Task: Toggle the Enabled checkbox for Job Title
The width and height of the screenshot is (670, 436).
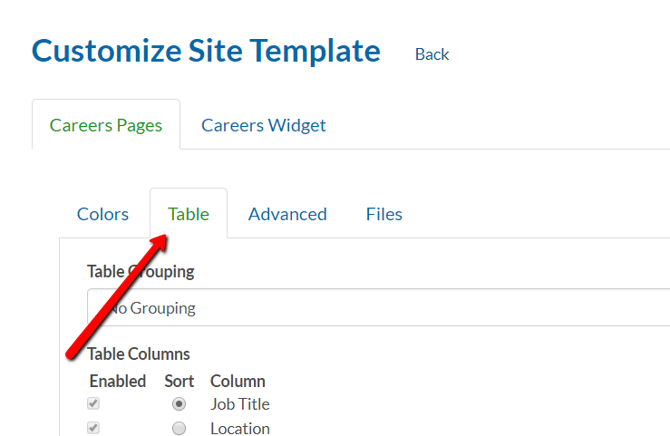Action: click(x=94, y=404)
